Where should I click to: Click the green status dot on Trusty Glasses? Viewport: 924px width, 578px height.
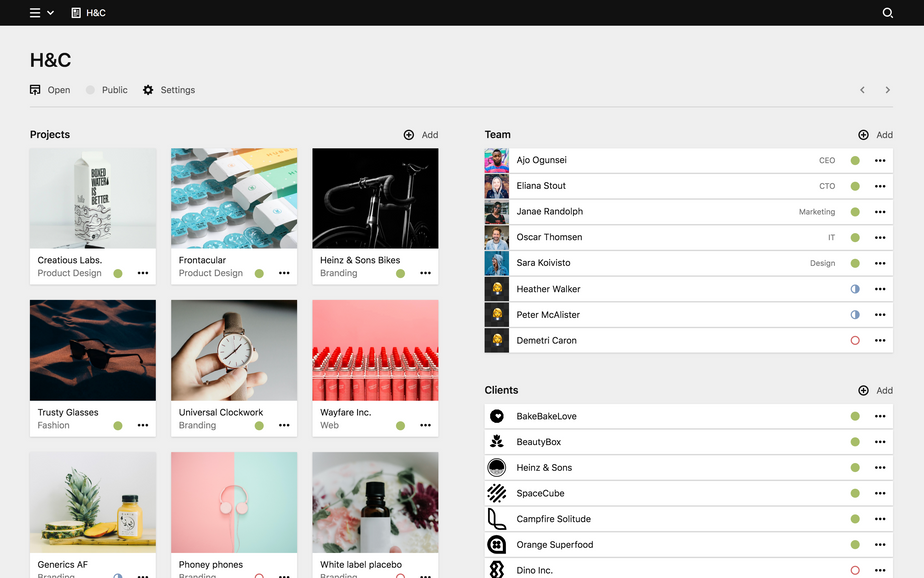[118, 426]
